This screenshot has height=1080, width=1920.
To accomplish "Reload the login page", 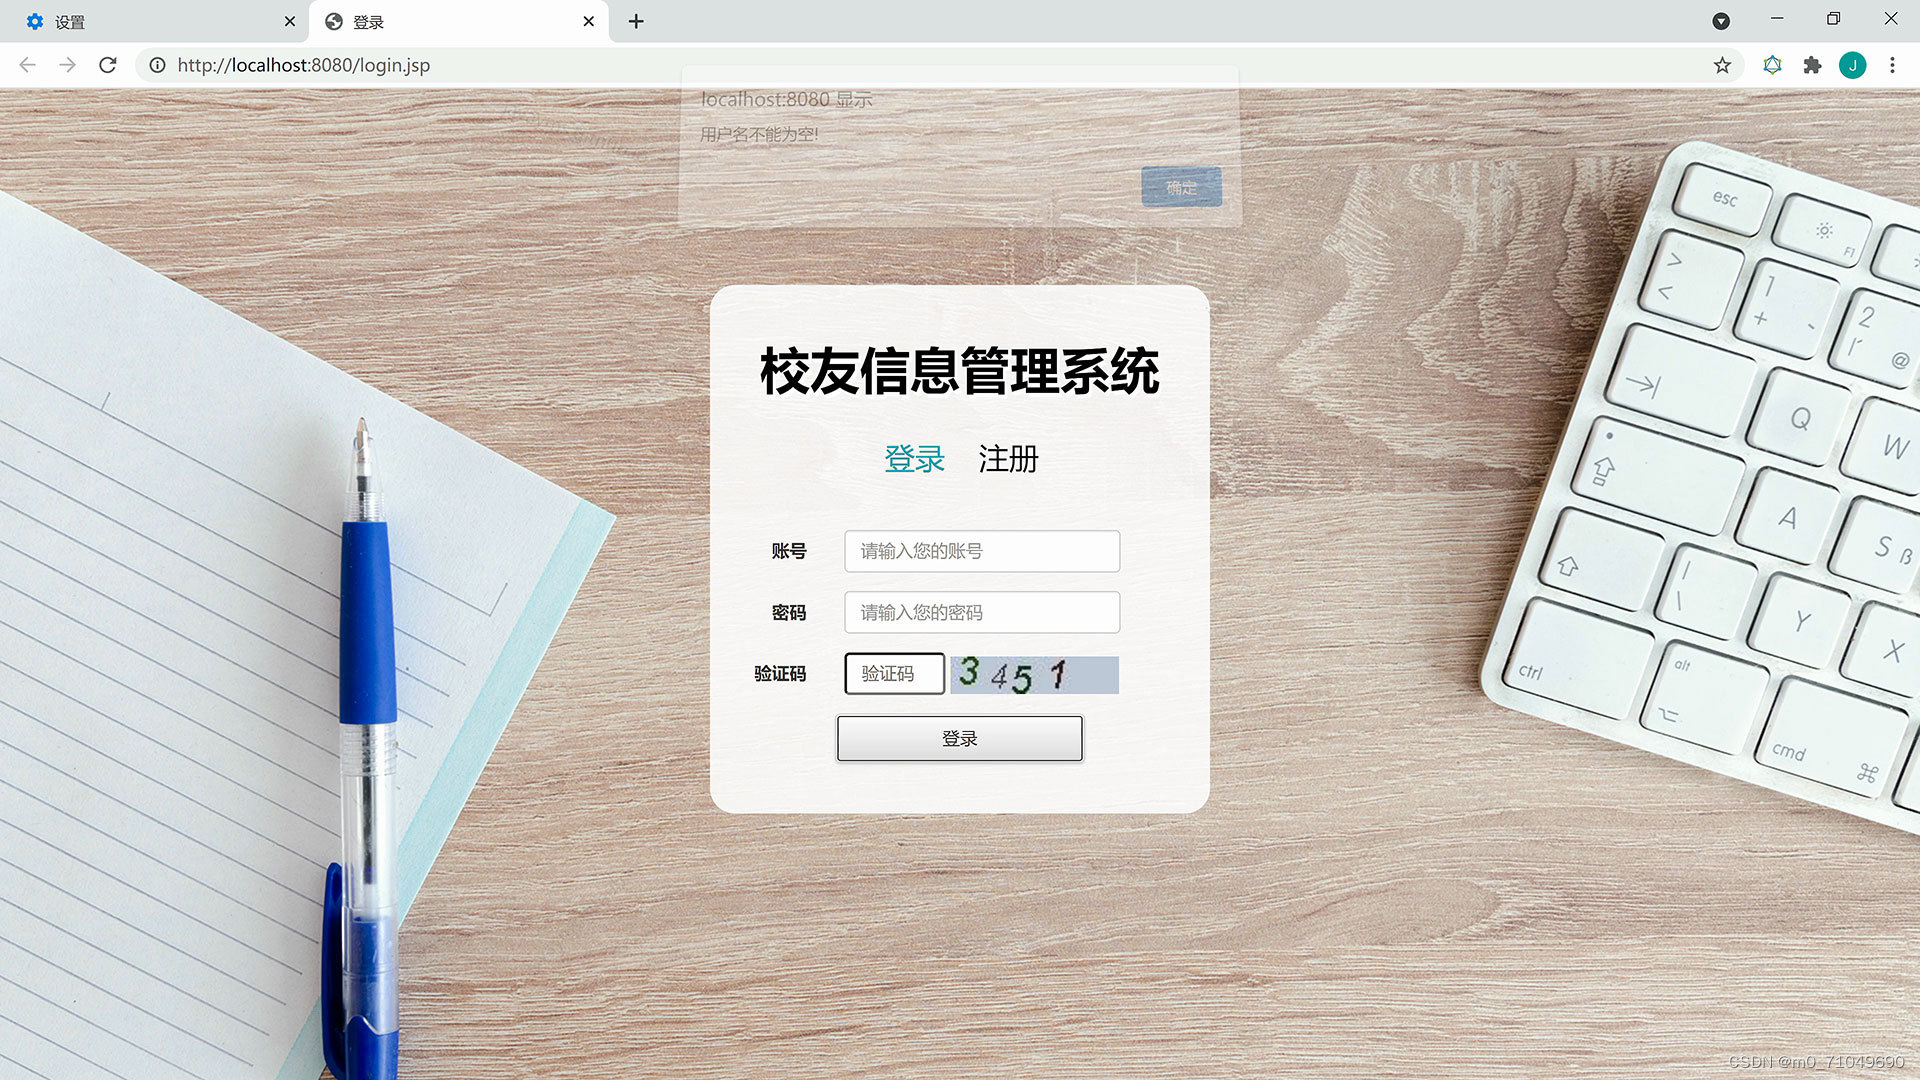I will click(x=108, y=65).
